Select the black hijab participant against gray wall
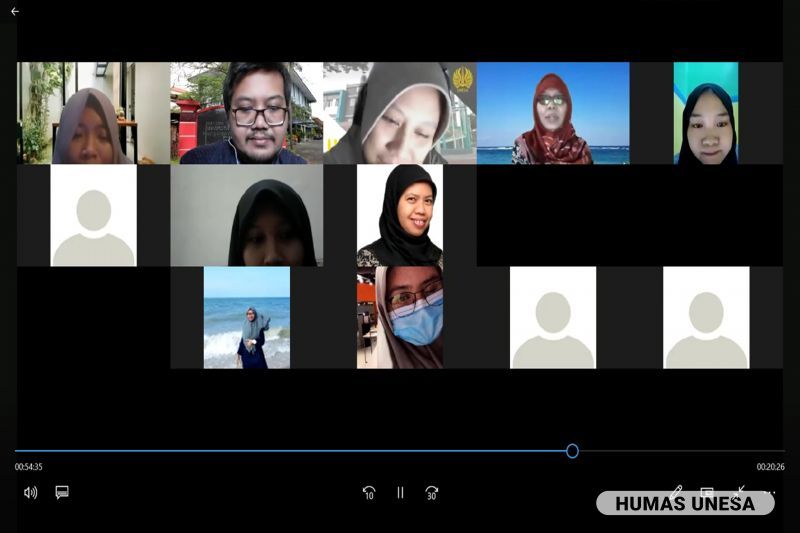800x533 pixels. (x=247, y=215)
